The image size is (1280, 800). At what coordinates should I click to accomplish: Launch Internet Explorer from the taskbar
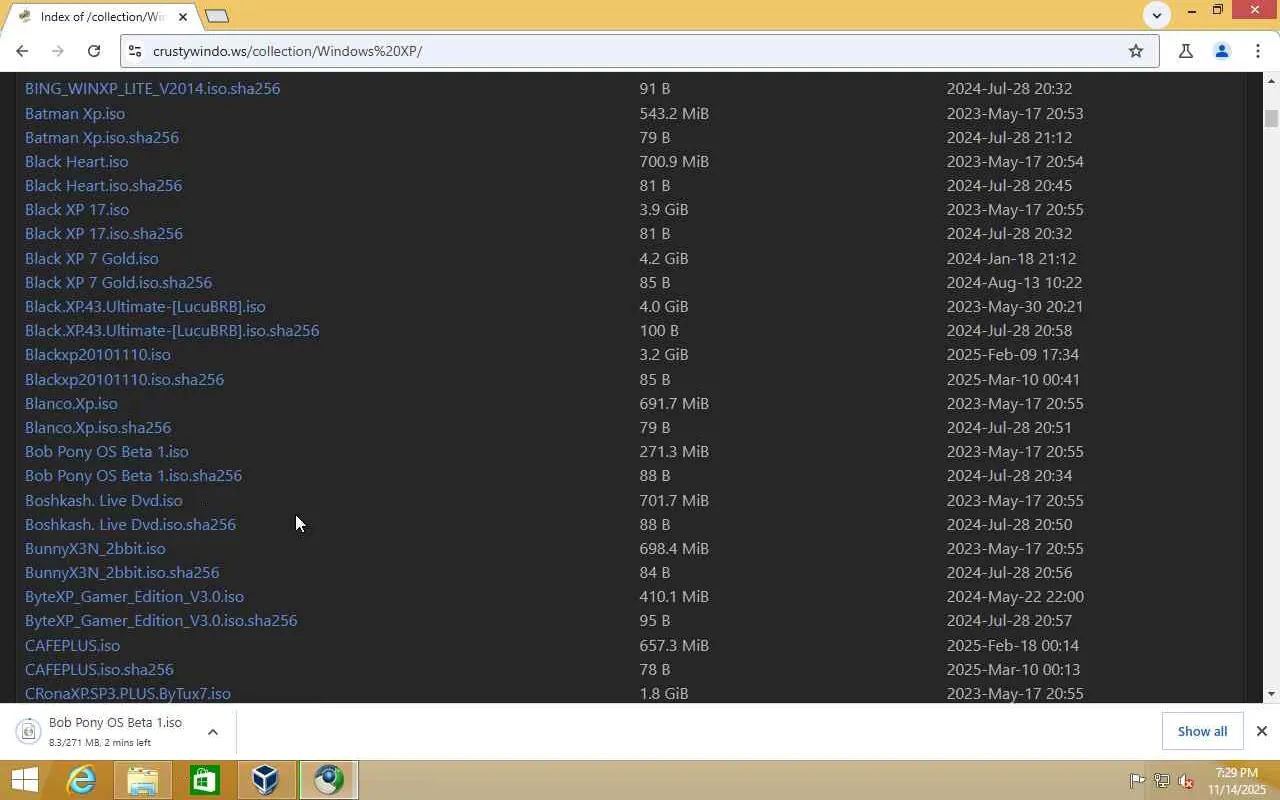coord(80,780)
